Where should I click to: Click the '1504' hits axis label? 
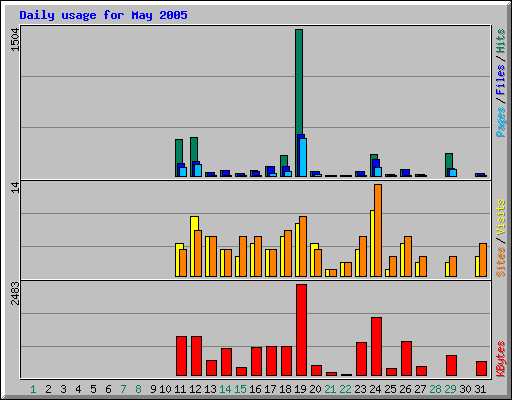click(x=15, y=39)
